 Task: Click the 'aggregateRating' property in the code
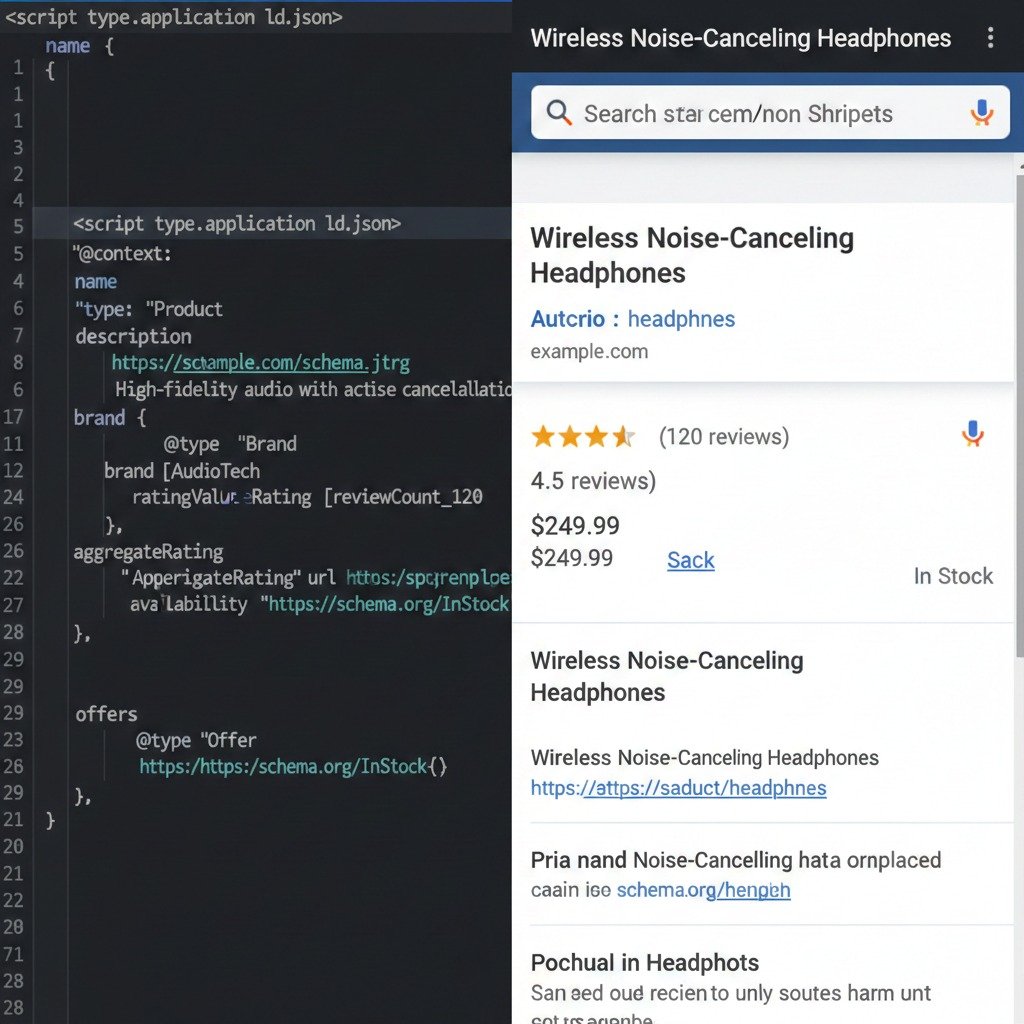148,552
